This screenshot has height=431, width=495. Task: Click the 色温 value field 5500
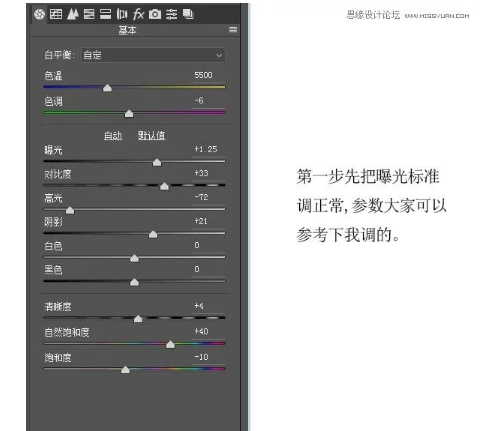(209, 75)
